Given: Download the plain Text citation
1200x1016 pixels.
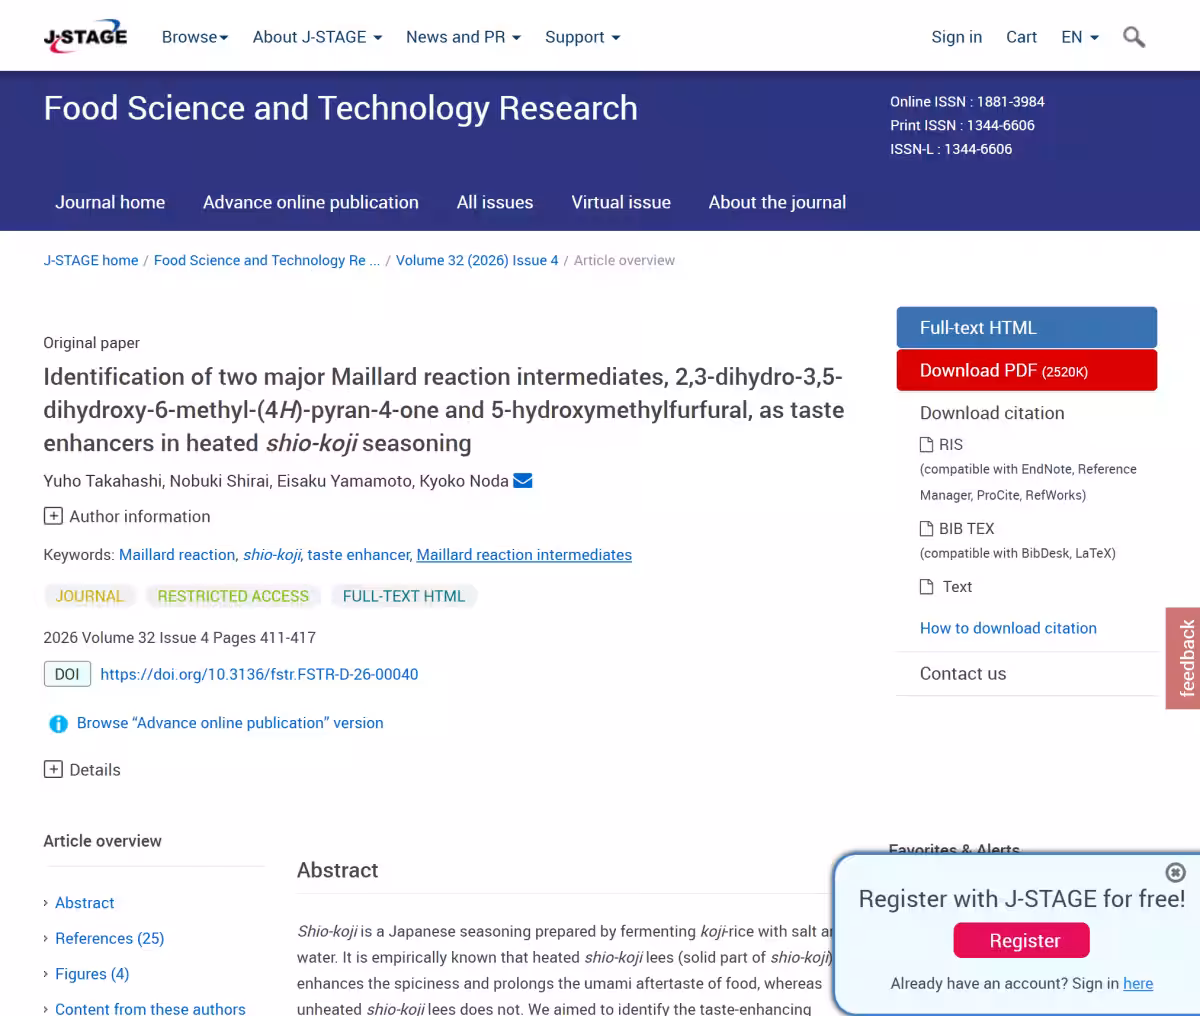Looking at the screenshot, I should pos(946,587).
